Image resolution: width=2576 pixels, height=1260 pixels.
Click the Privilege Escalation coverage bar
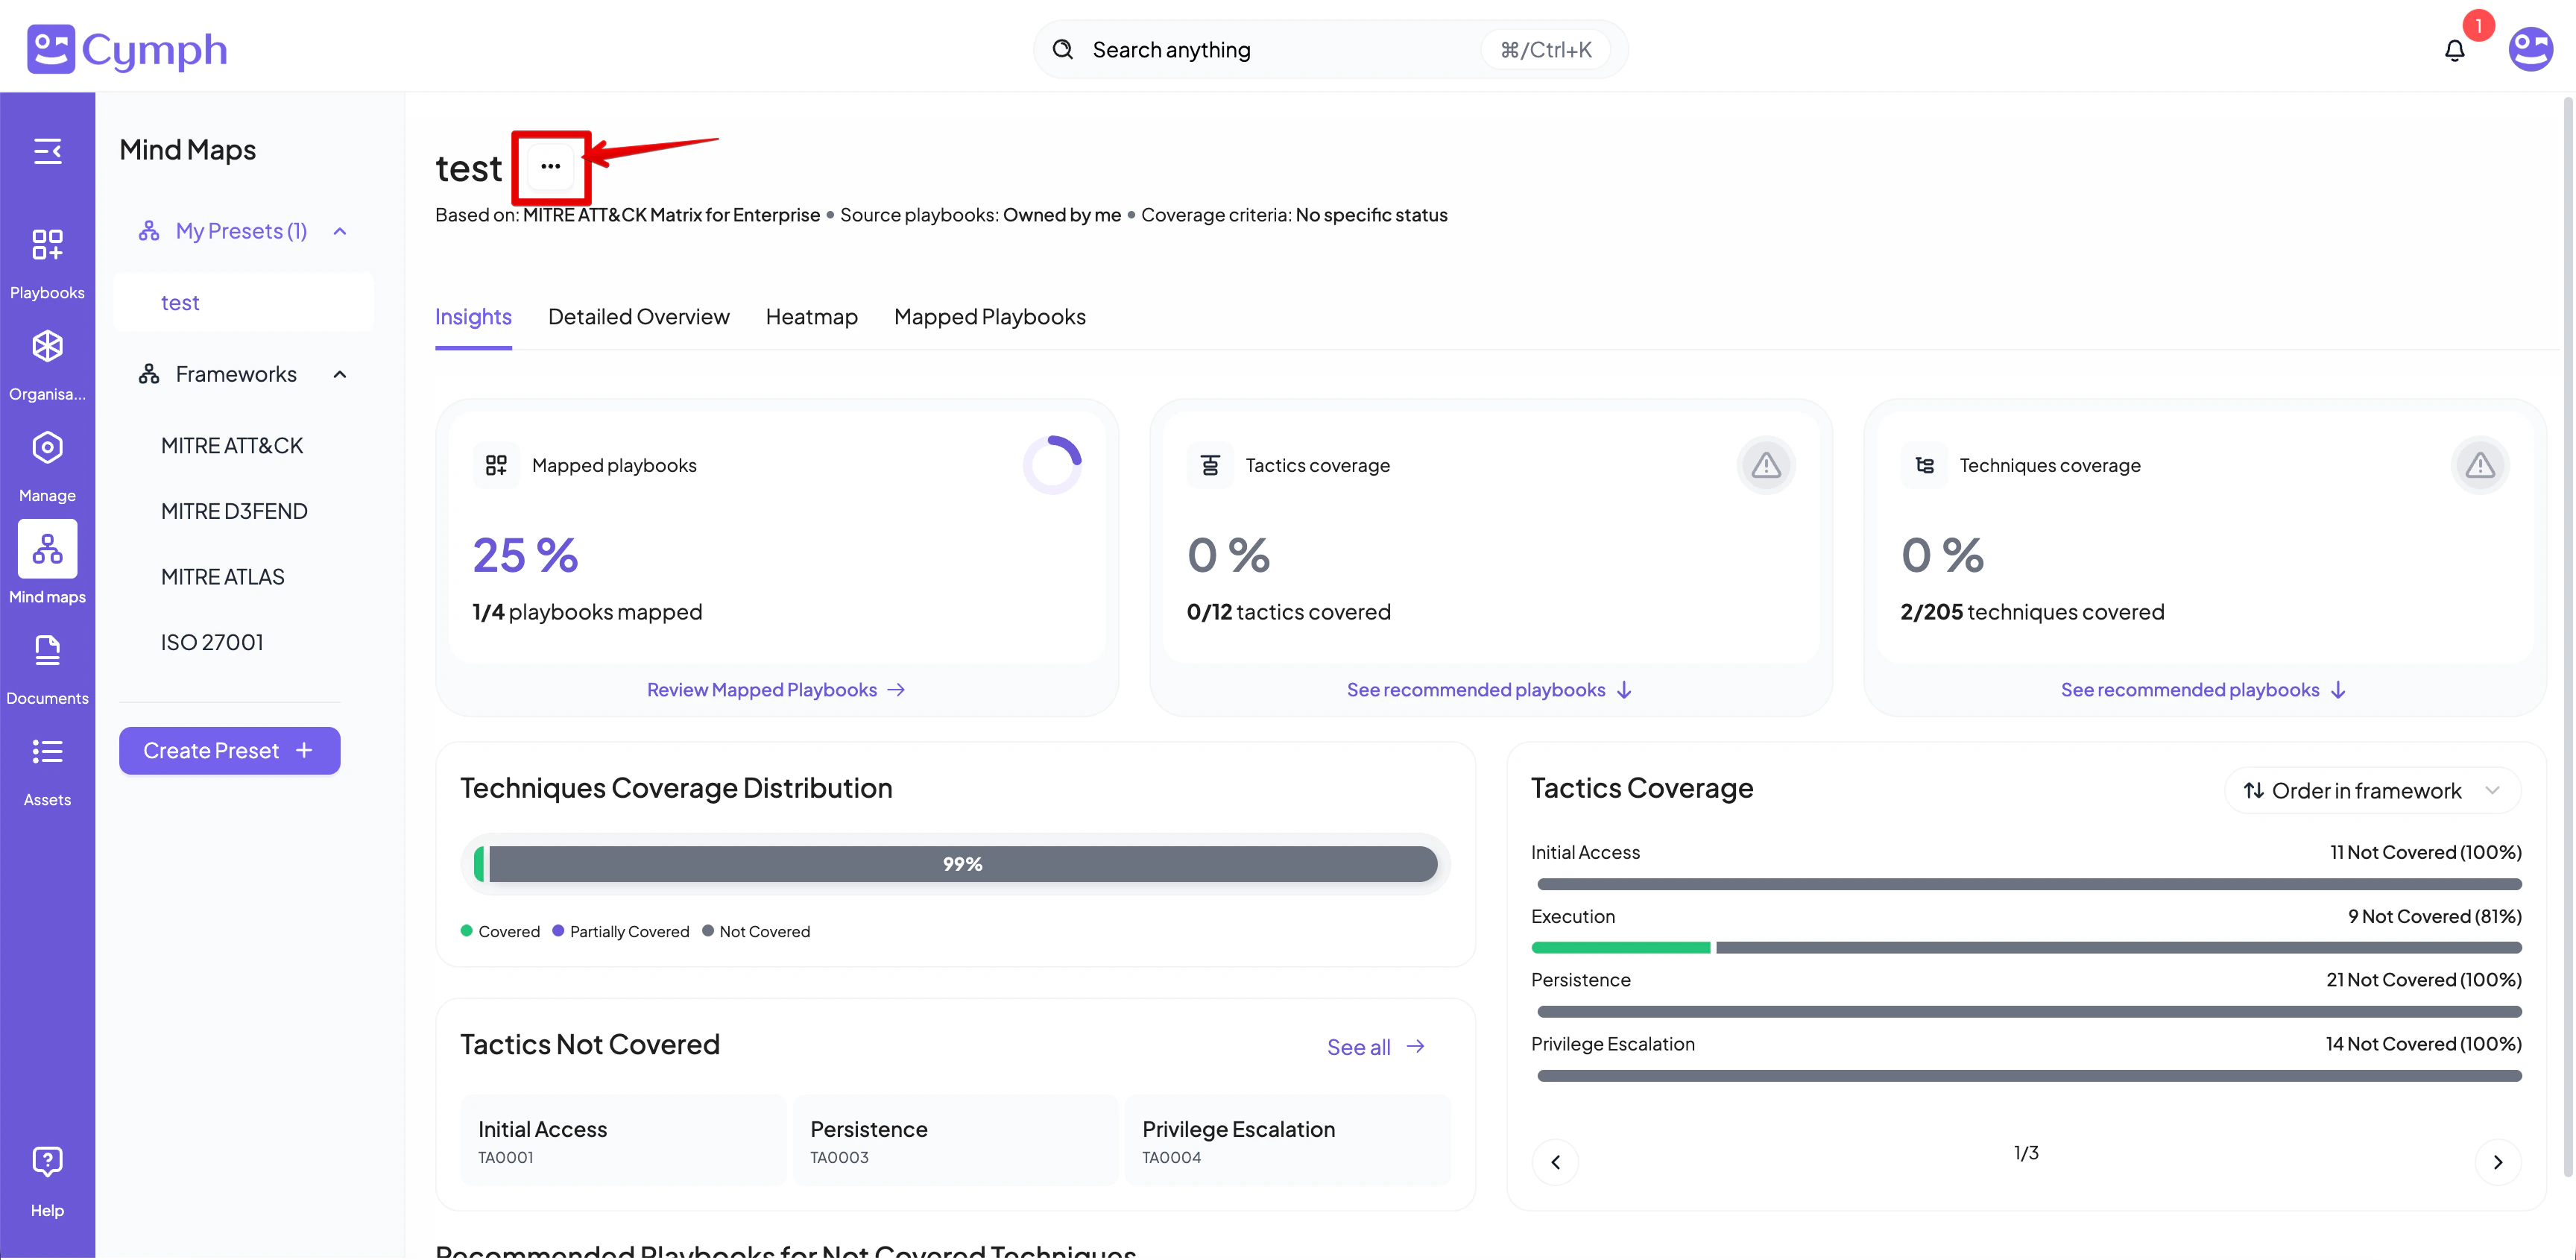pos(2029,1076)
